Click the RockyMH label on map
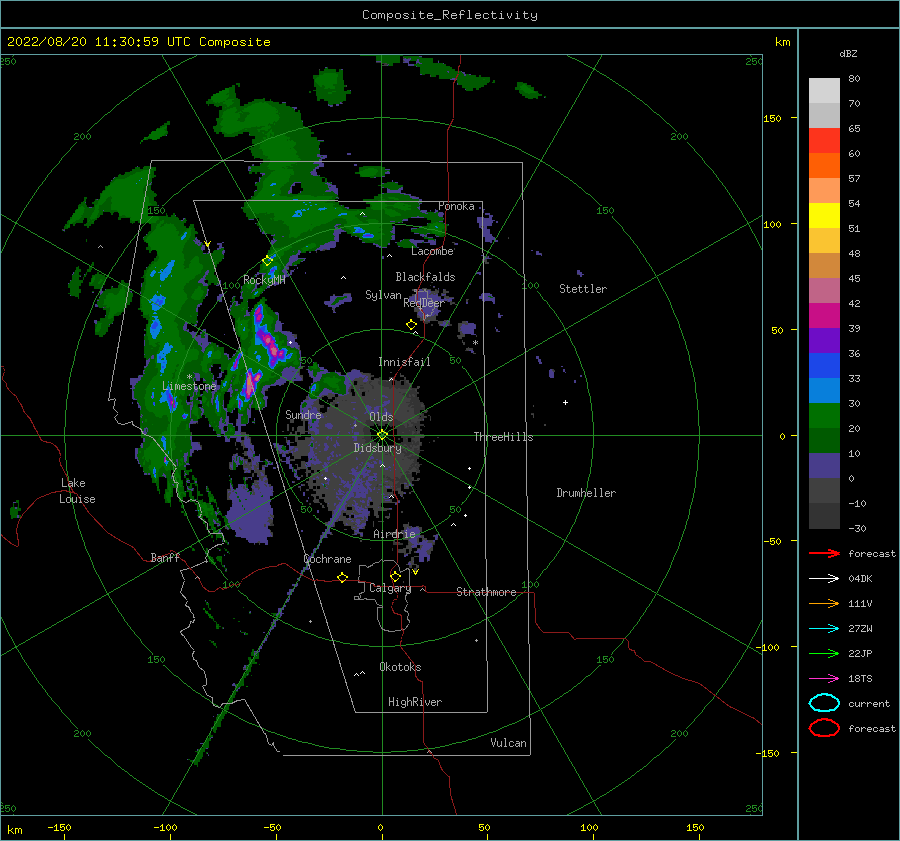900x841 pixels. [264, 280]
